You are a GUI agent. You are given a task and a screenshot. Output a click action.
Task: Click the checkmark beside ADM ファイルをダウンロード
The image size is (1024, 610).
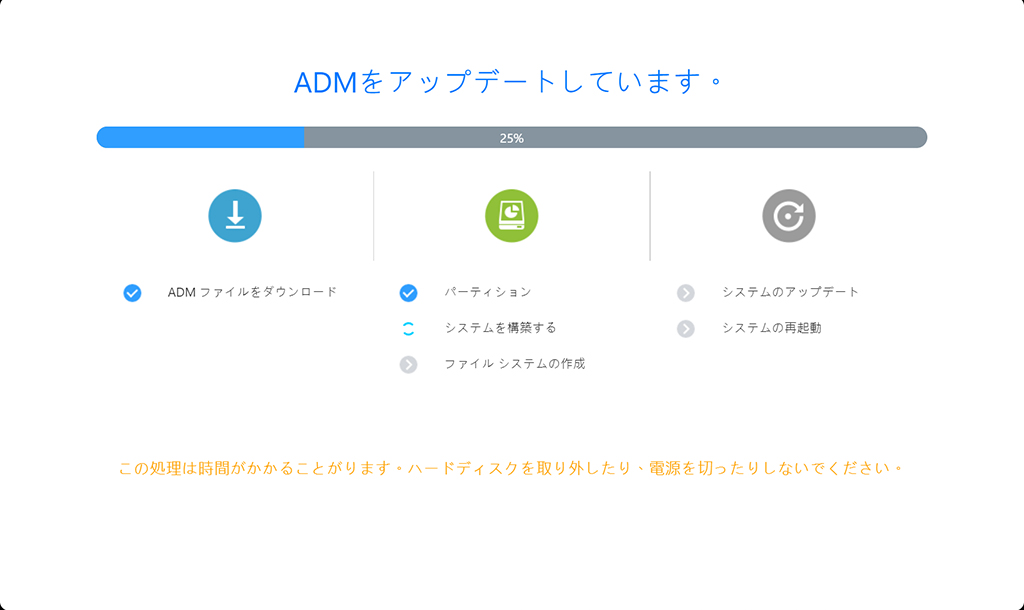132,293
